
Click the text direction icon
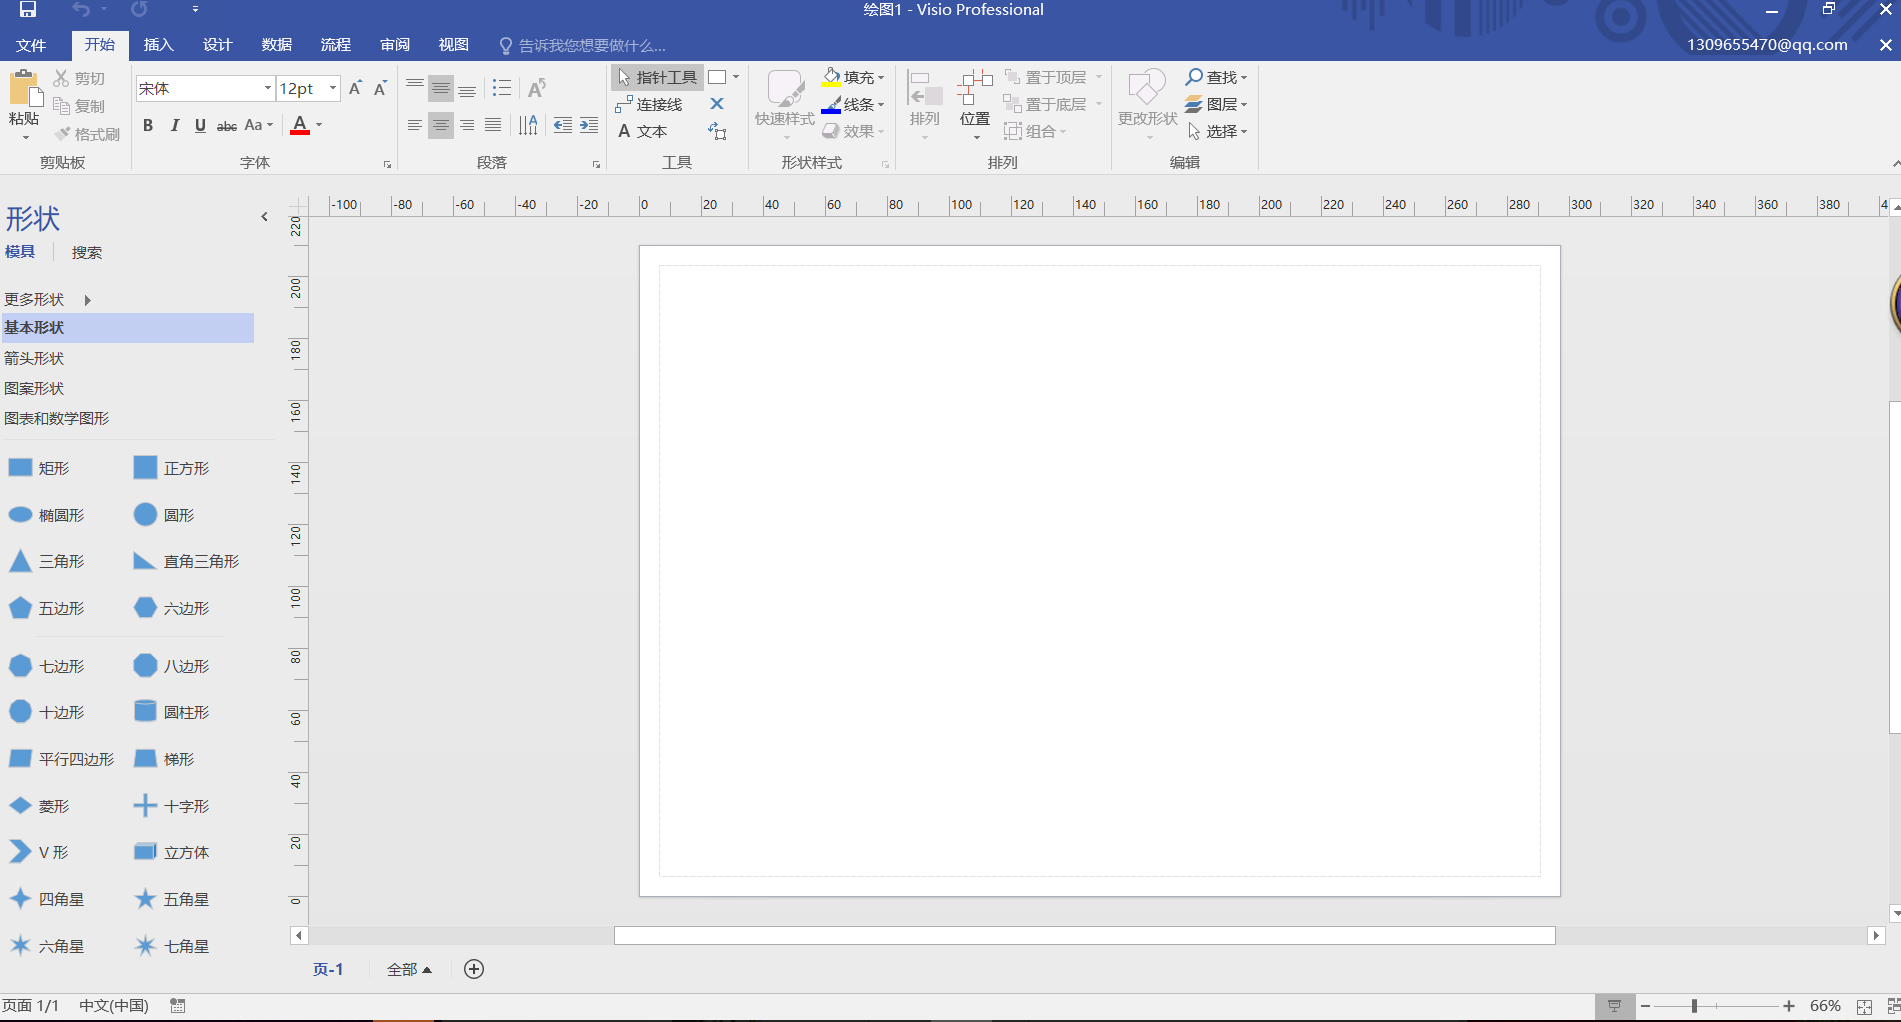pyautogui.click(x=528, y=125)
